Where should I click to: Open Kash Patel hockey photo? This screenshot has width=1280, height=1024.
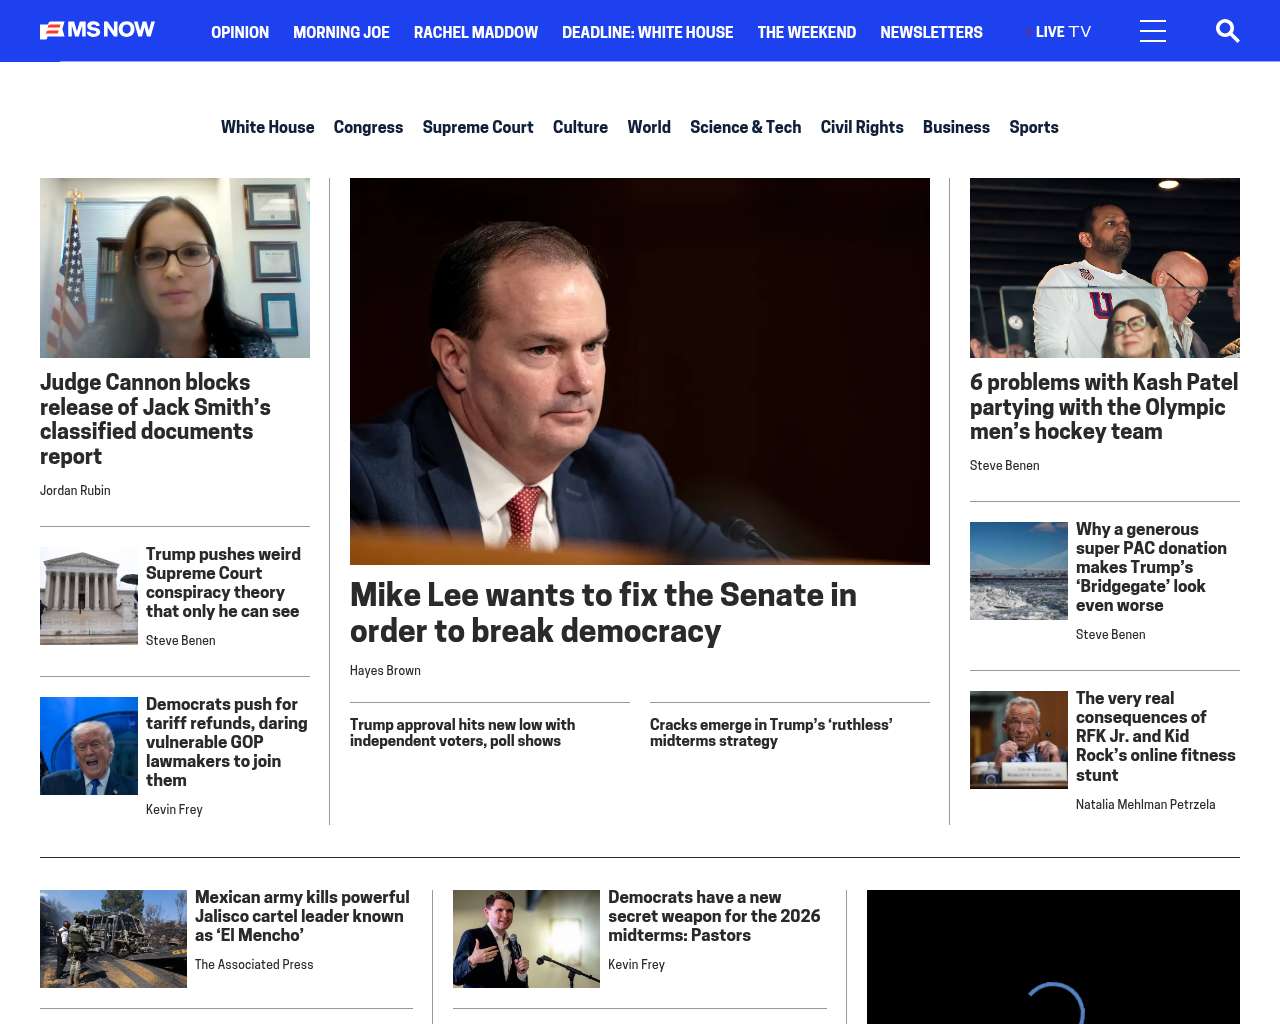(1105, 268)
